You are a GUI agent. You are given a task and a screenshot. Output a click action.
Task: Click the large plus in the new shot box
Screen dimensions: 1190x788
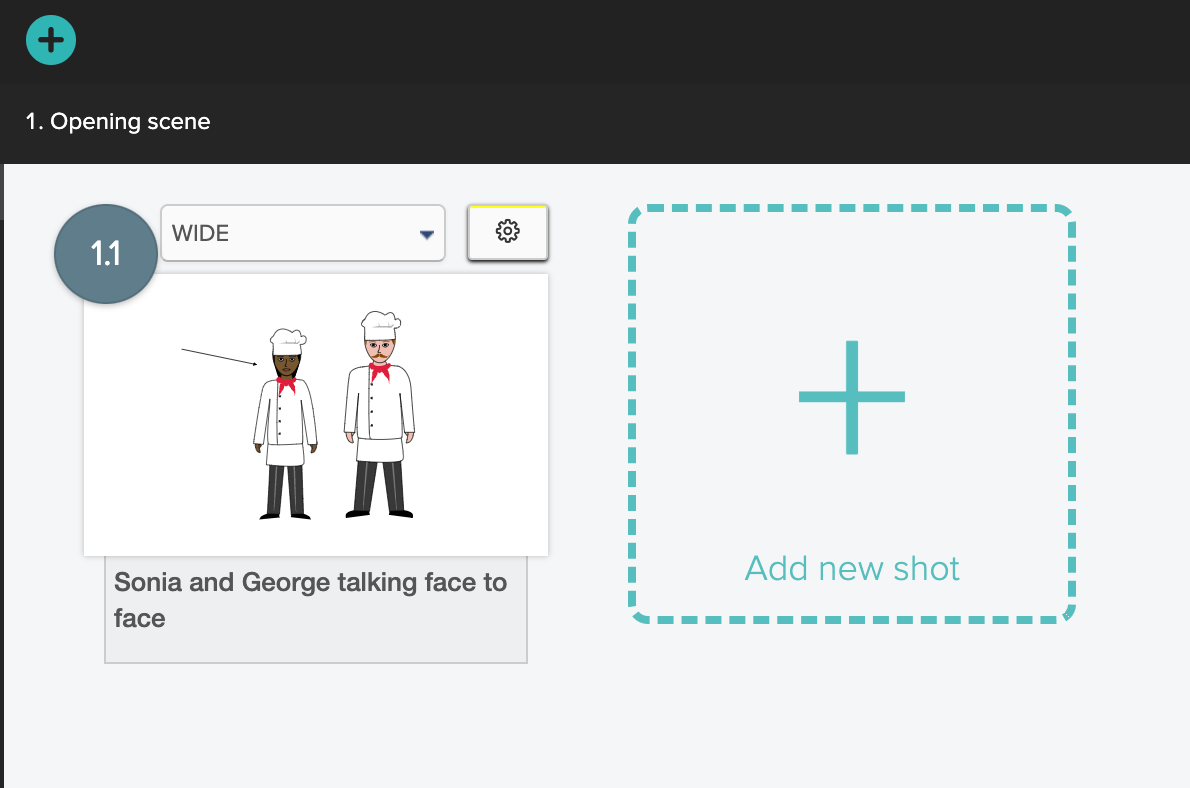click(852, 397)
